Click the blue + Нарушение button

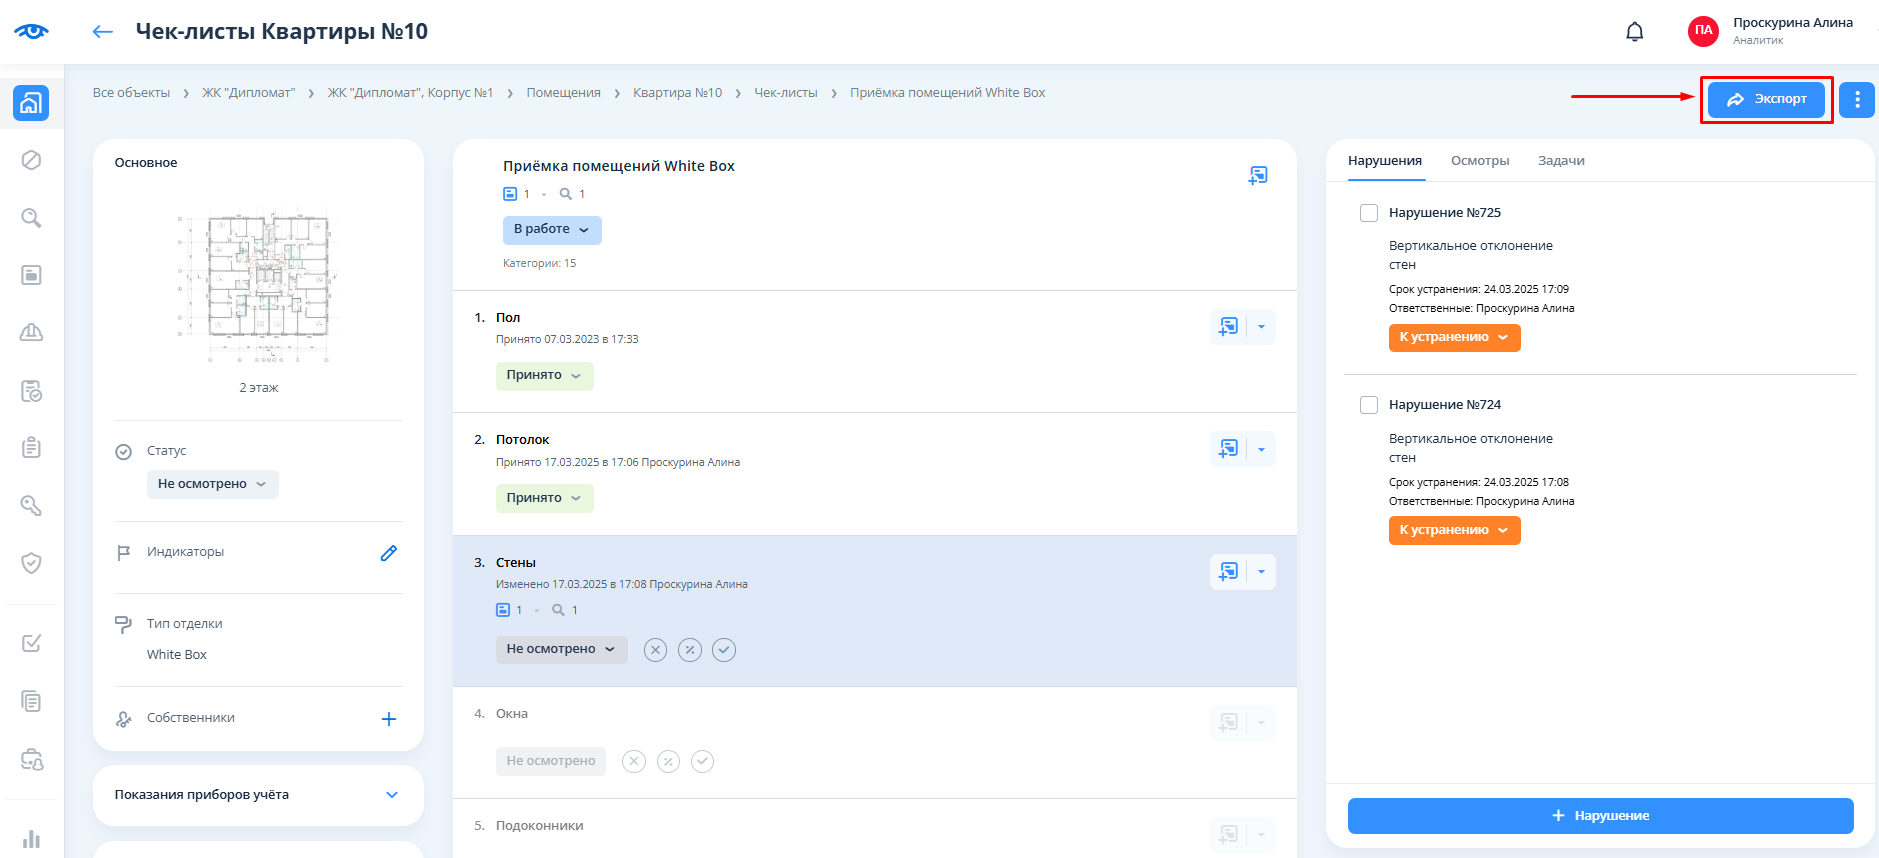pyautogui.click(x=1600, y=816)
